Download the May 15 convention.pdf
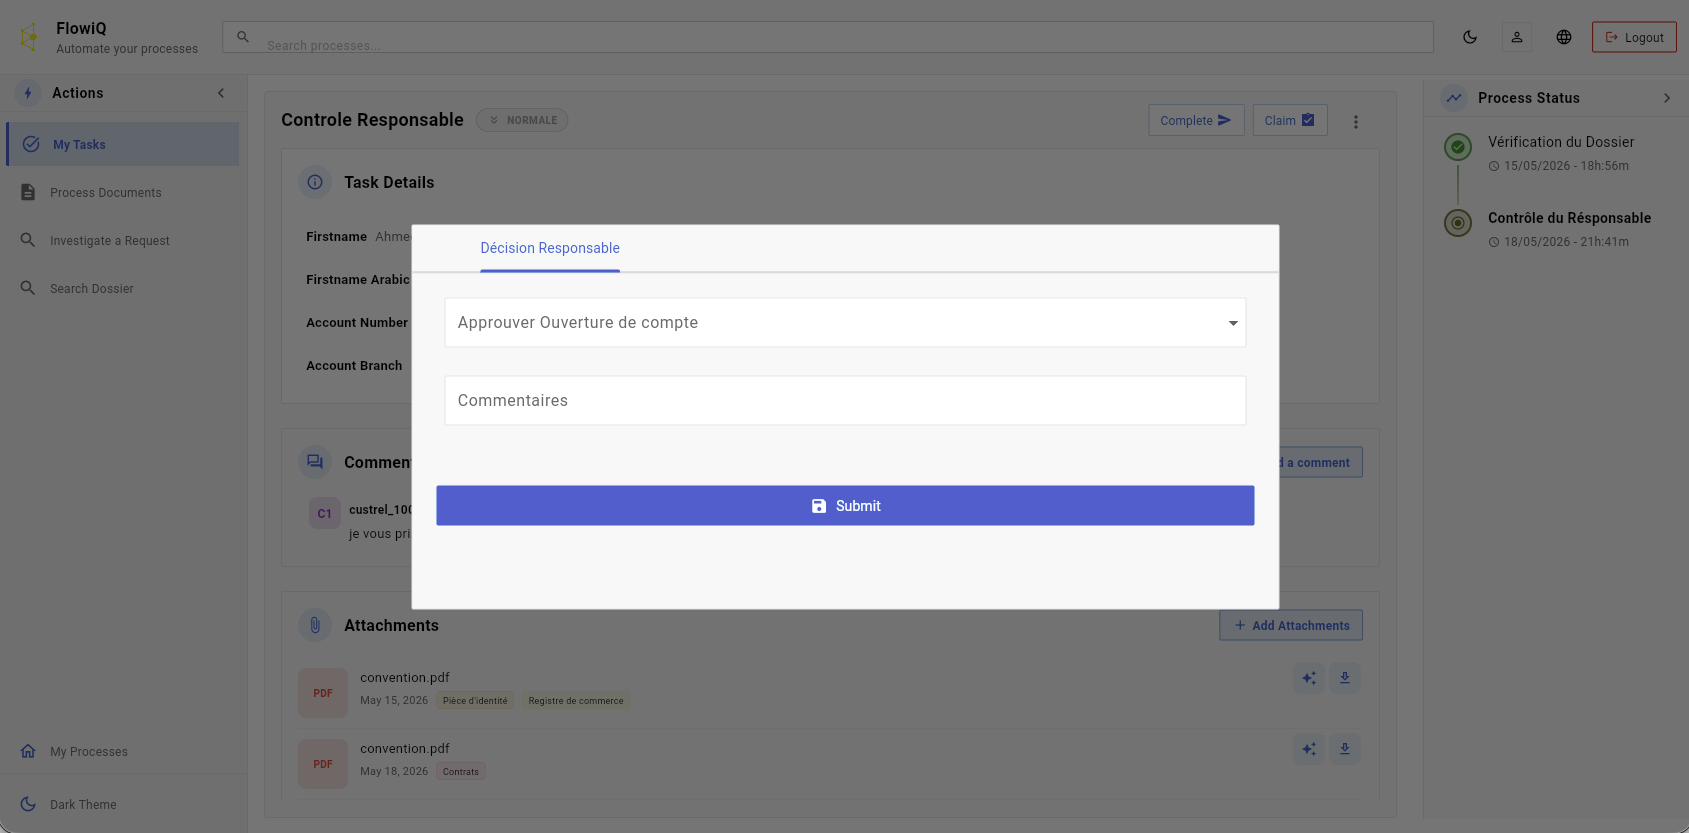The image size is (1689, 833). (1345, 678)
